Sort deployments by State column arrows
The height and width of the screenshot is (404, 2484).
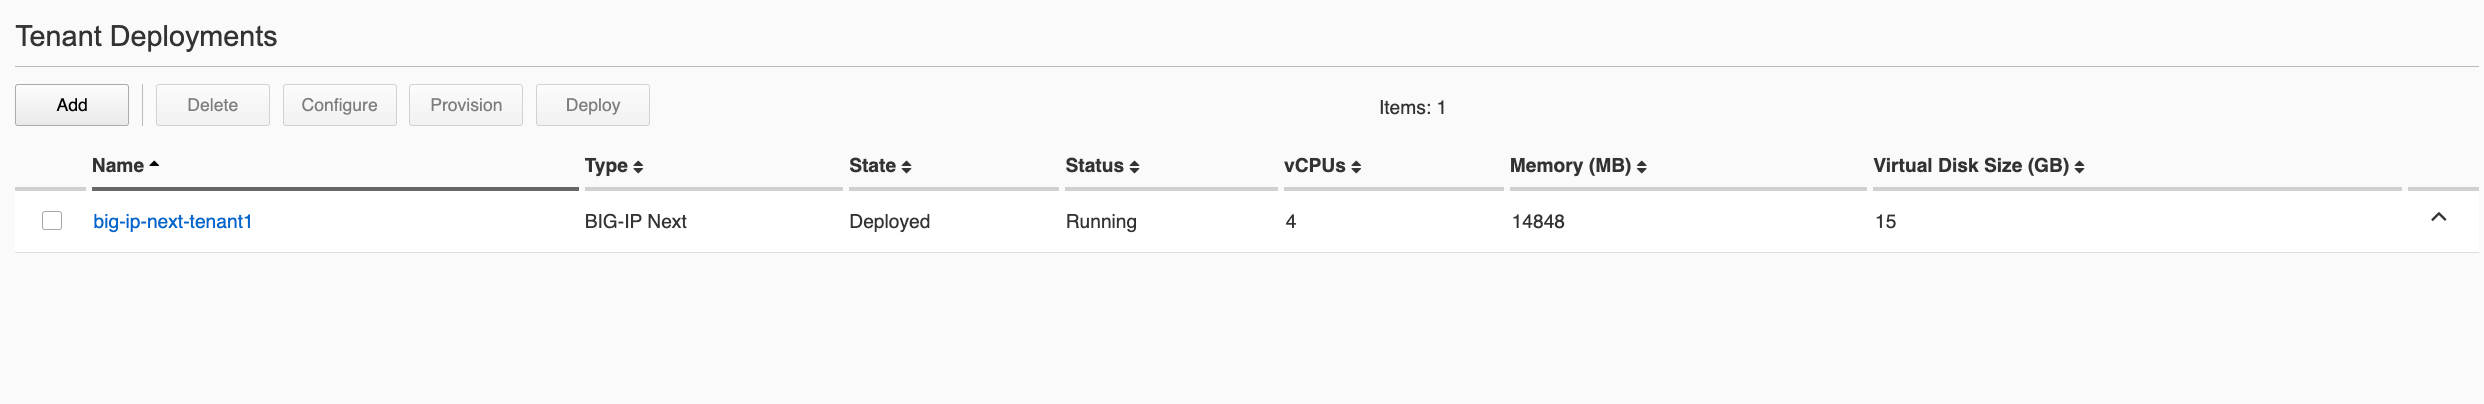click(x=906, y=167)
